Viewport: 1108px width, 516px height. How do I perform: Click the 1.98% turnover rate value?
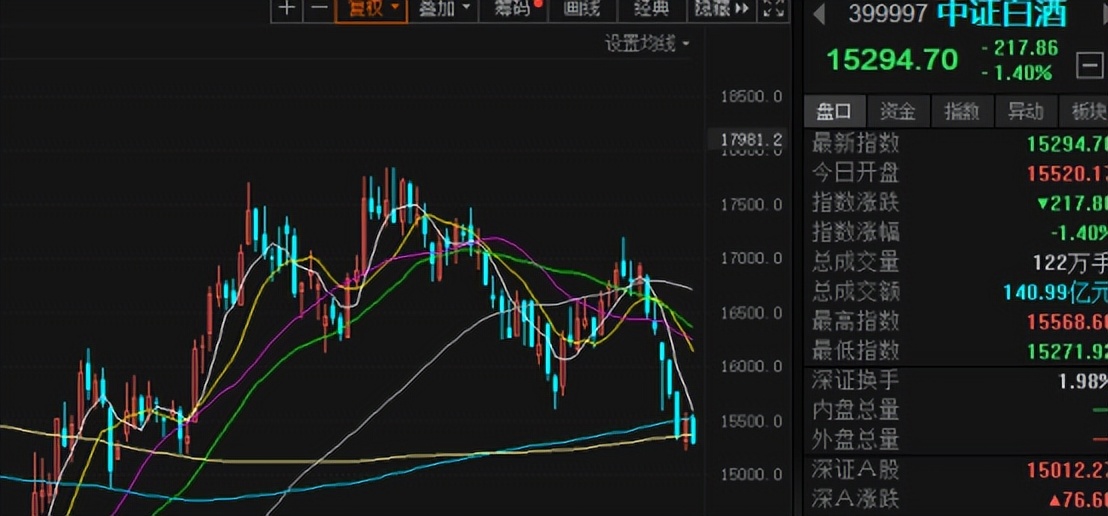click(1083, 381)
